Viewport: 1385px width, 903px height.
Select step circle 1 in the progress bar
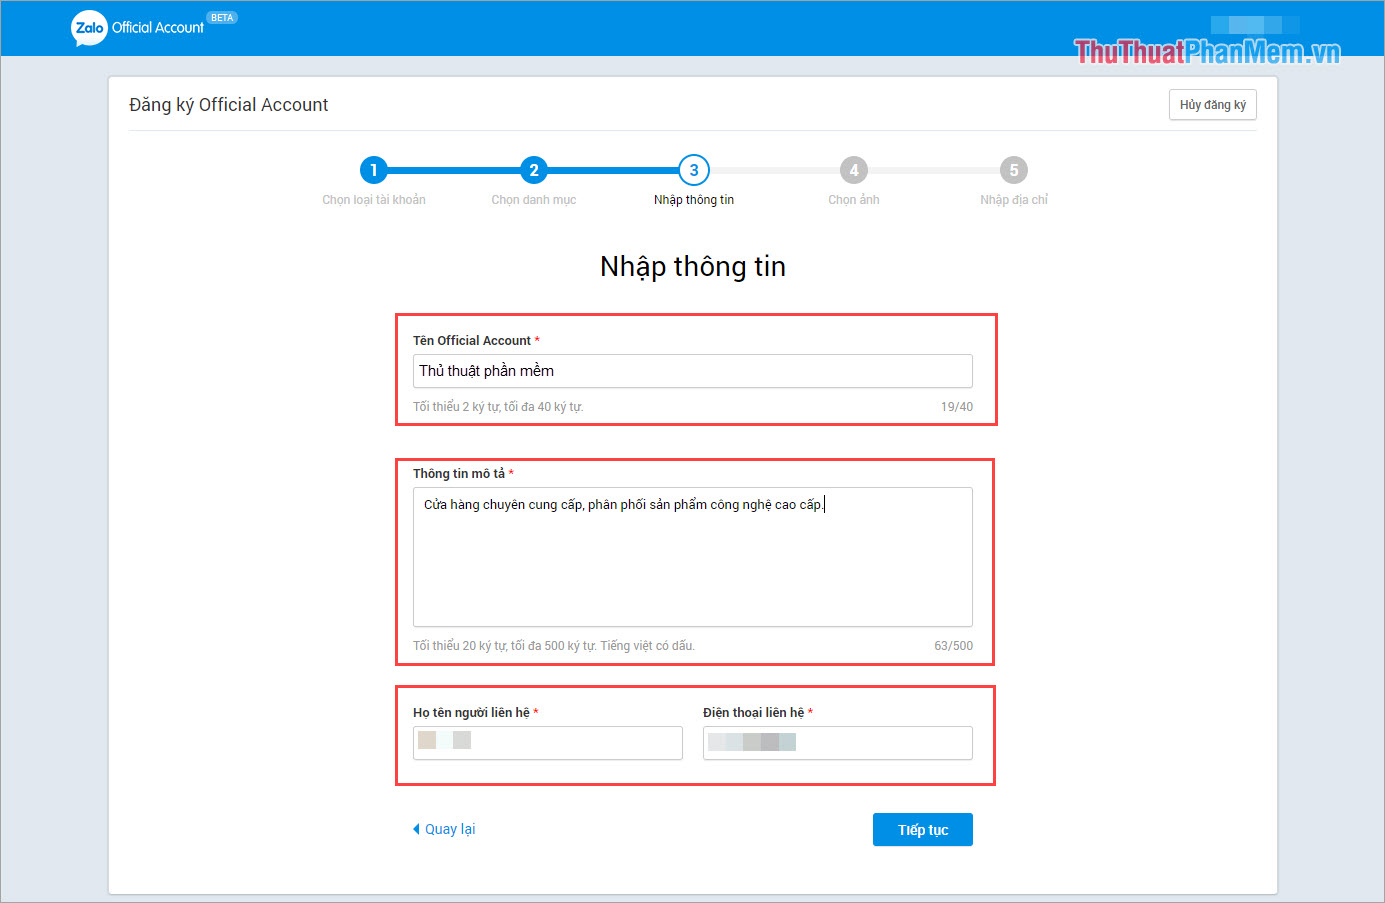[x=374, y=169]
